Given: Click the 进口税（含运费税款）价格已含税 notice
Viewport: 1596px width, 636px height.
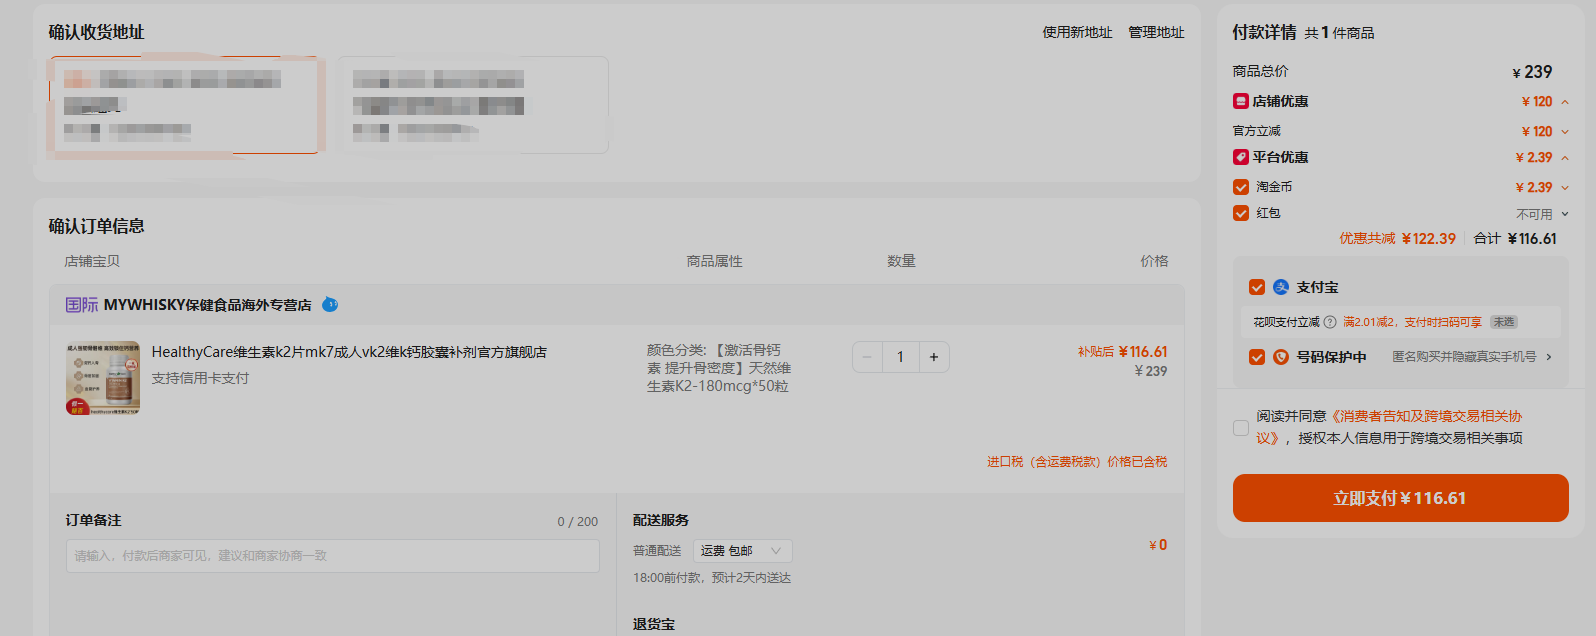Looking at the screenshot, I should click(1077, 462).
